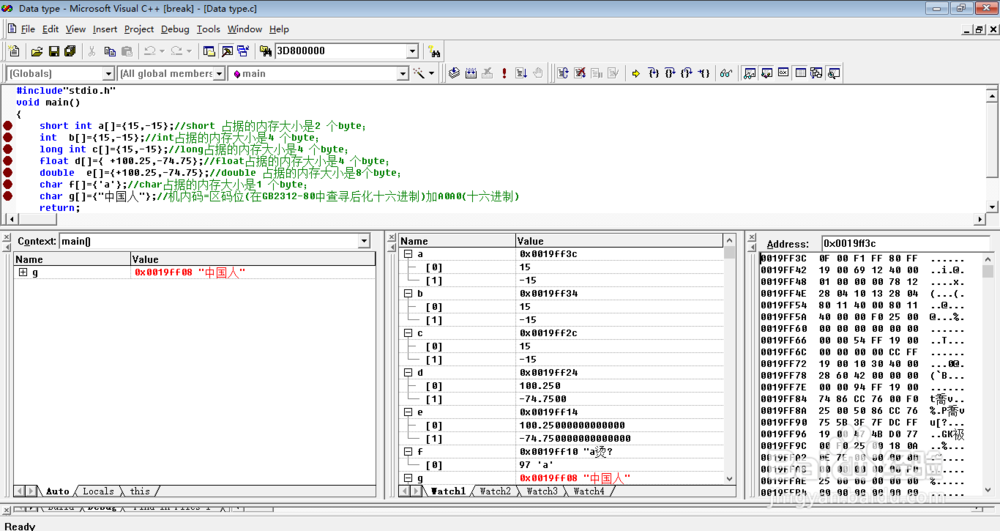Restart the debugging session

point(563,73)
